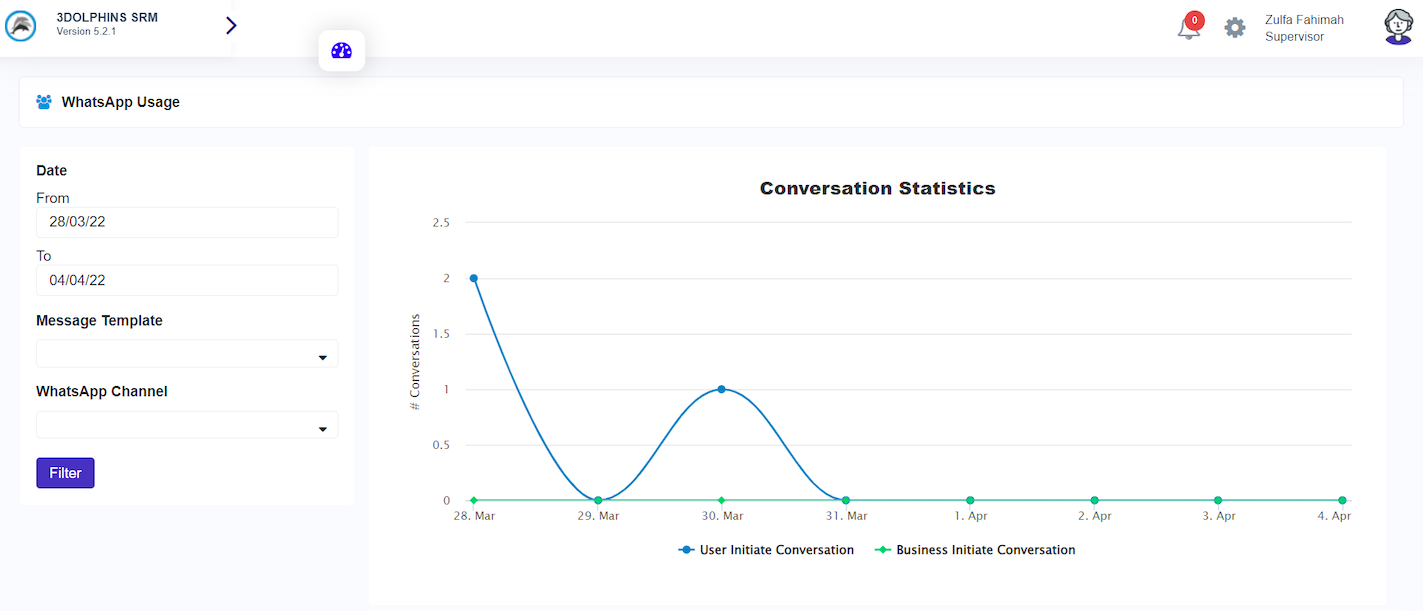Screen dimensions: 1423x611
Task: Open the settings gear icon
Action: 1235,28
